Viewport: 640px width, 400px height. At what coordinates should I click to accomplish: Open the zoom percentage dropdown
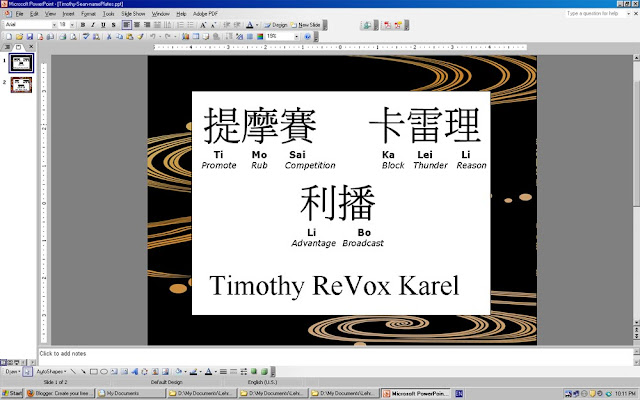(x=296, y=37)
